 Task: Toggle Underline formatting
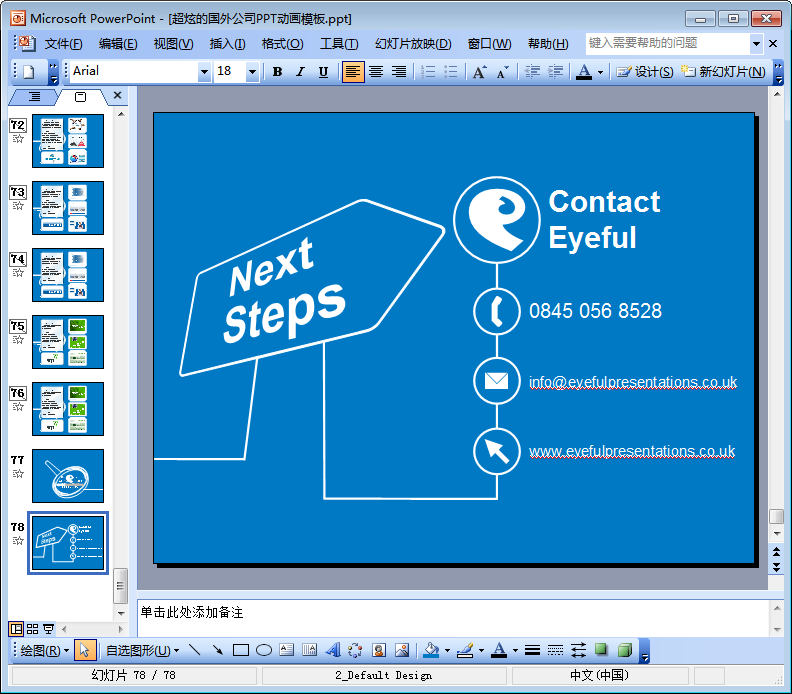click(x=323, y=72)
